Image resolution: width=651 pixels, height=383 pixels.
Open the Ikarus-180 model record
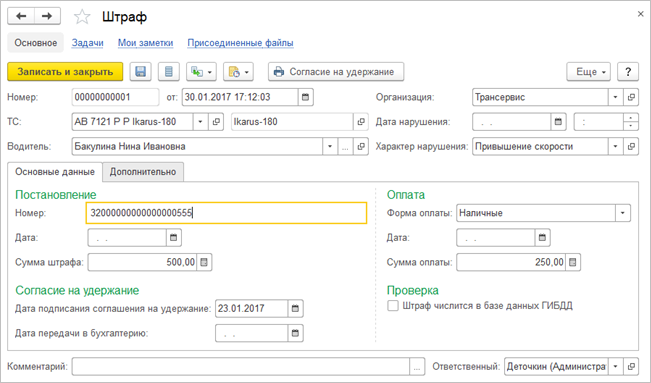tap(361, 122)
